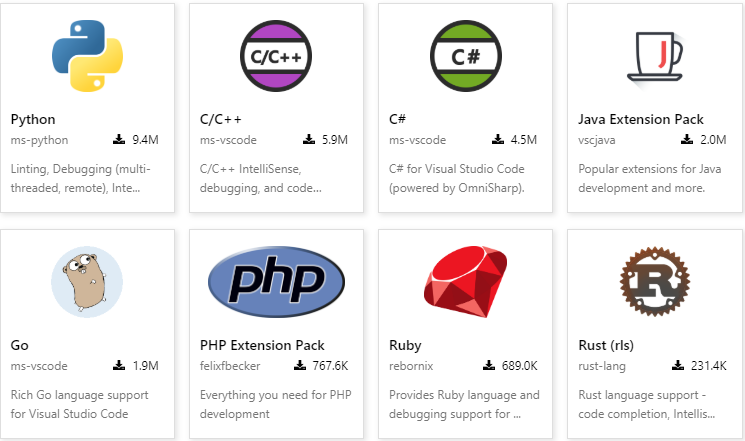This screenshot has width=745, height=441.
Task: Click the download icon beside 231.4K
Action: click(x=678, y=365)
